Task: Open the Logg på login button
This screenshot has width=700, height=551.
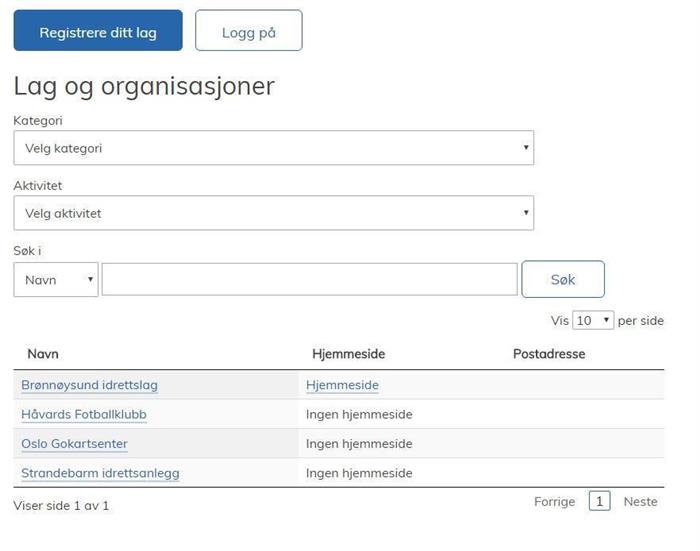Action: 249,30
